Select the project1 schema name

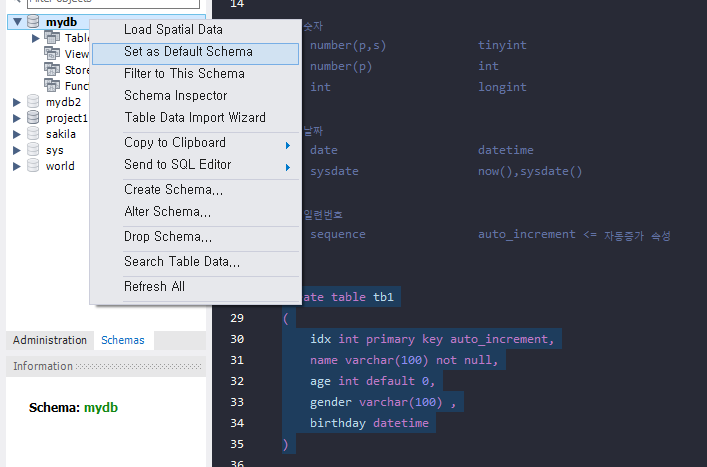pyautogui.click(x=66, y=118)
